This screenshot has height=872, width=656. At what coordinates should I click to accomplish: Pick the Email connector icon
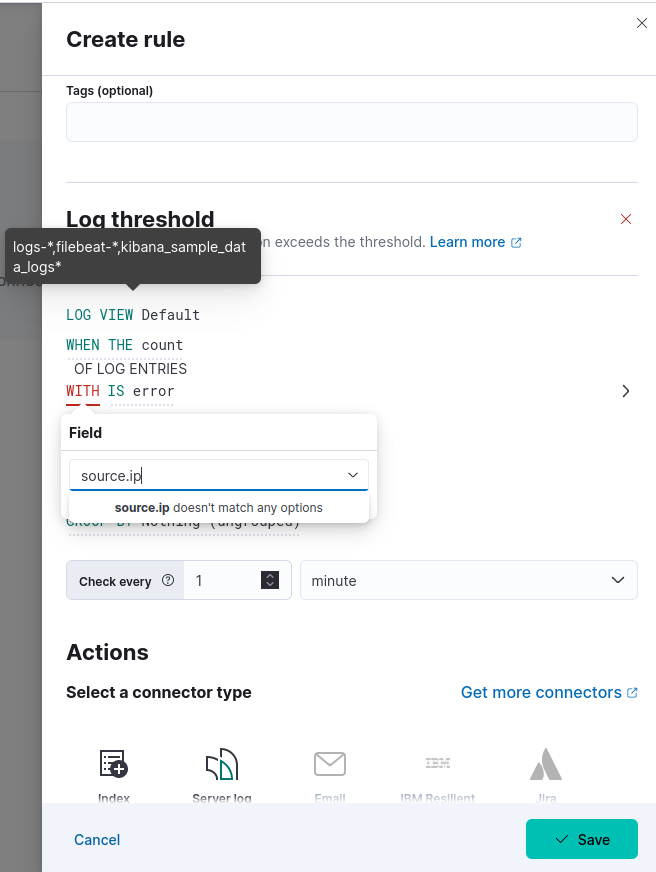click(330, 765)
